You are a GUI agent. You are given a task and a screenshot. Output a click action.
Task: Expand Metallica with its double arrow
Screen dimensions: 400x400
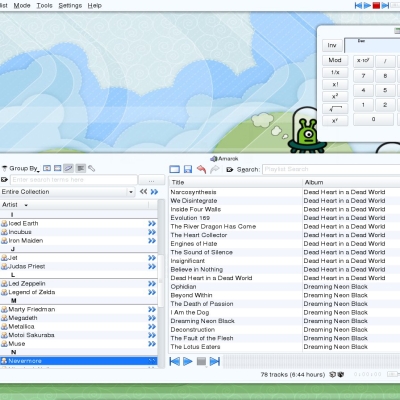pos(152,327)
